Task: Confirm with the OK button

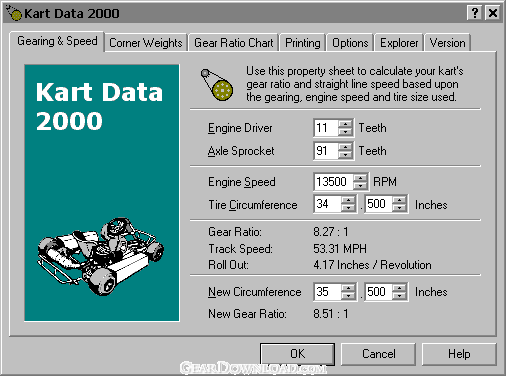Action: pyautogui.click(x=297, y=354)
